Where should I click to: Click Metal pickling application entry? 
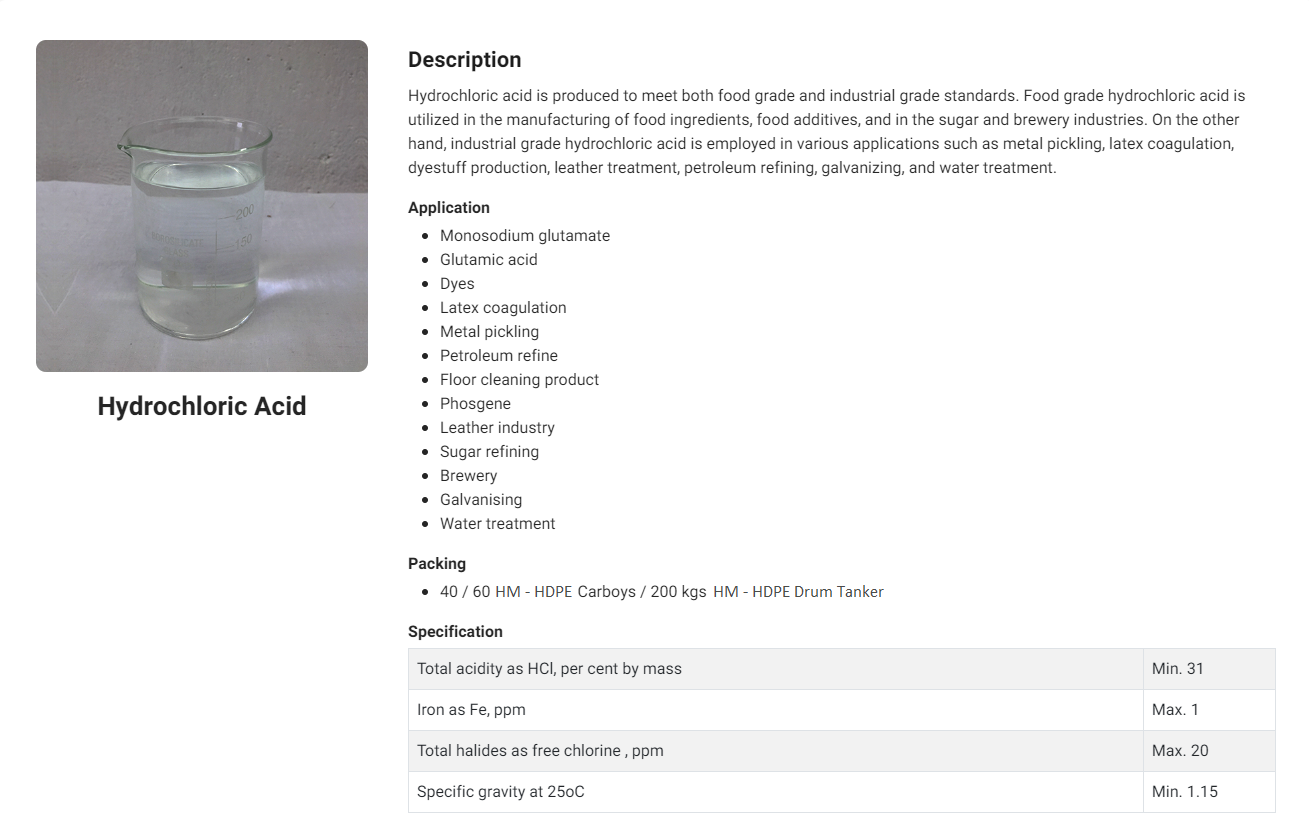tap(489, 332)
